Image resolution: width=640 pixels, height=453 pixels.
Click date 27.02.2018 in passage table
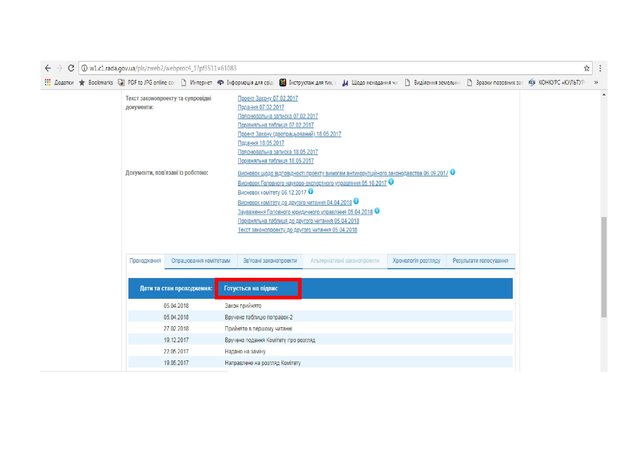pos(176,329)
